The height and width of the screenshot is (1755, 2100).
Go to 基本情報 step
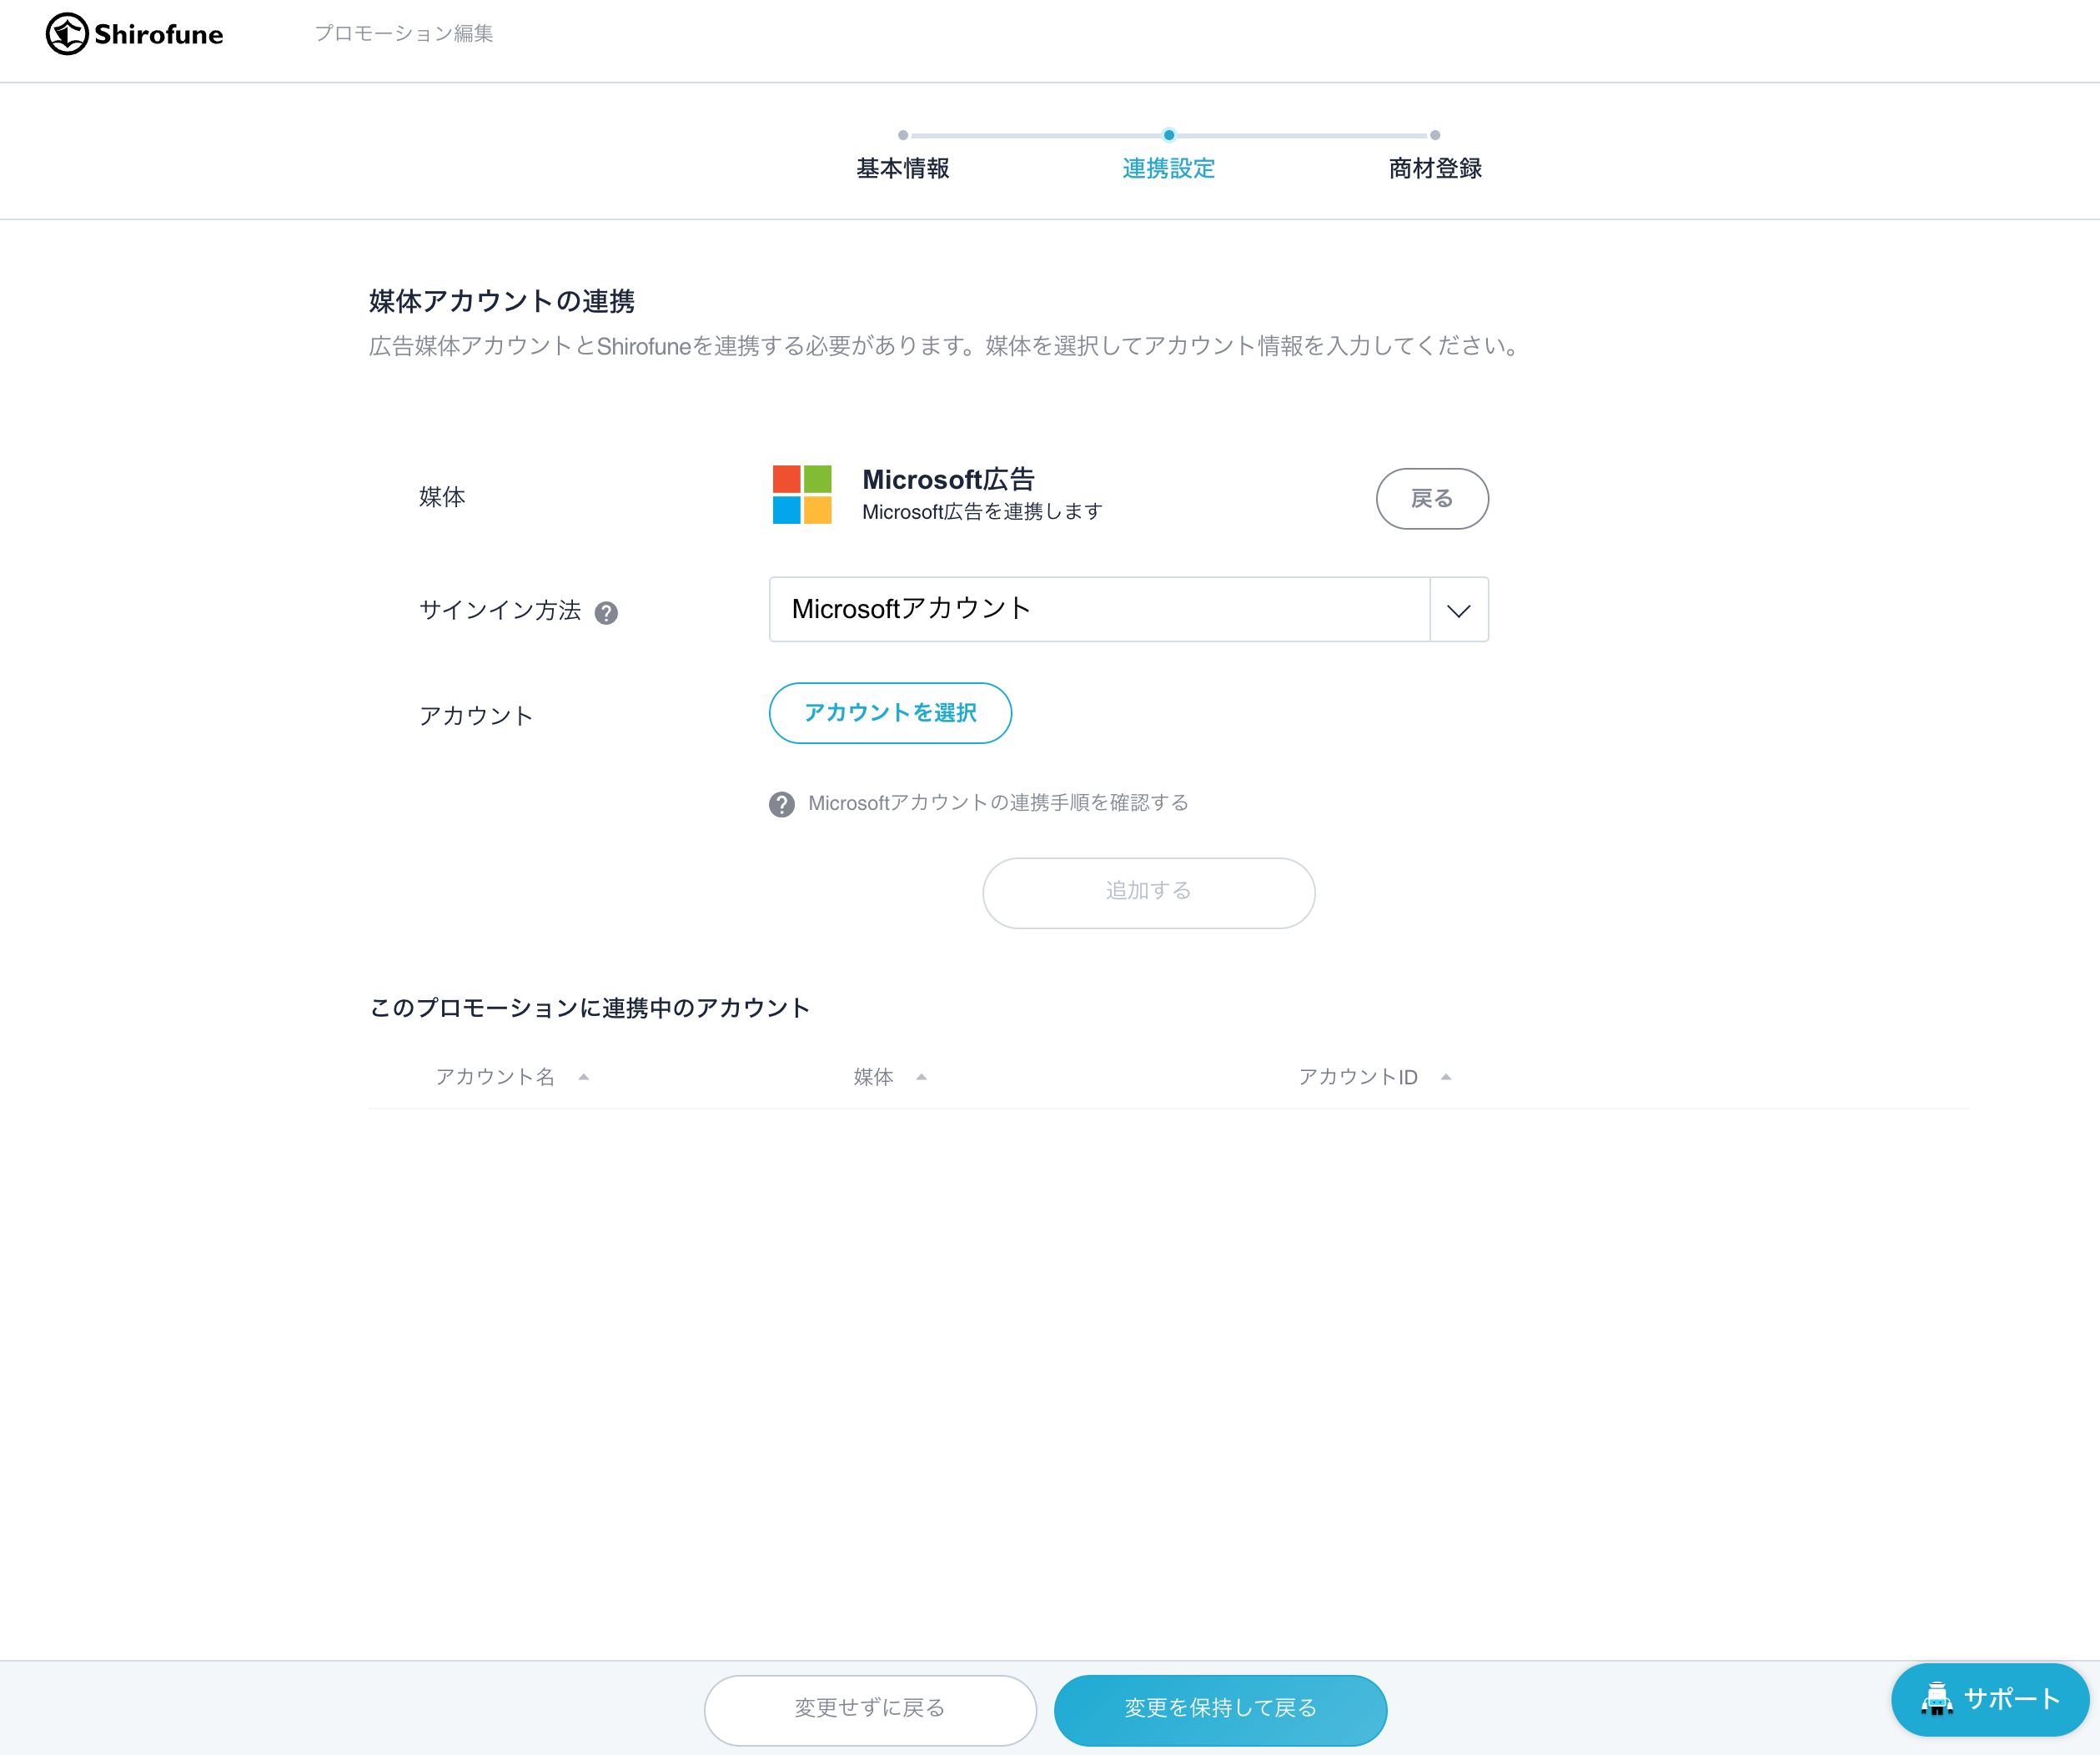coord(903,168)
